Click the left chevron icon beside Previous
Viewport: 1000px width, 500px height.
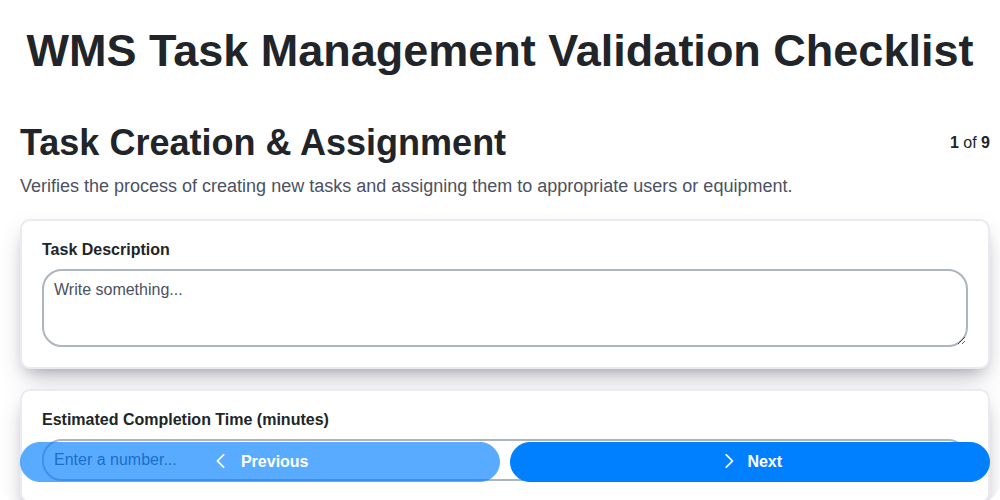click(221, 461)
